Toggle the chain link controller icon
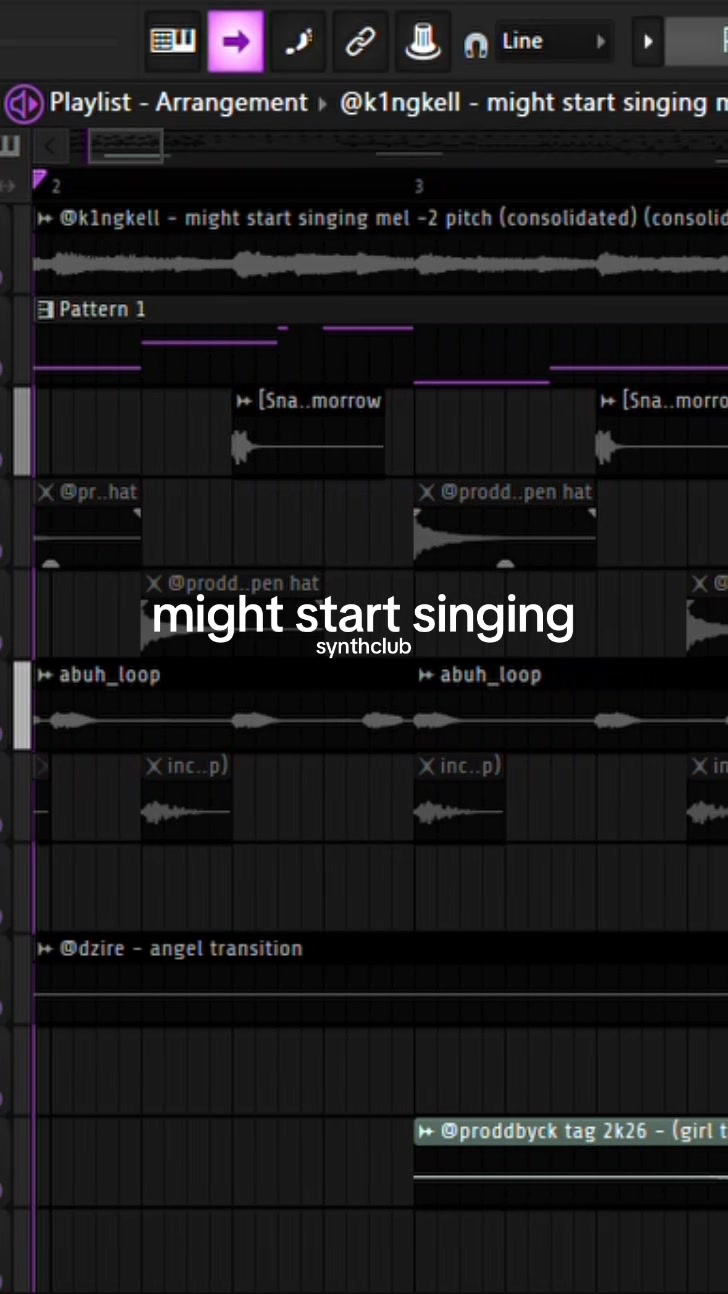 (360, 41)
